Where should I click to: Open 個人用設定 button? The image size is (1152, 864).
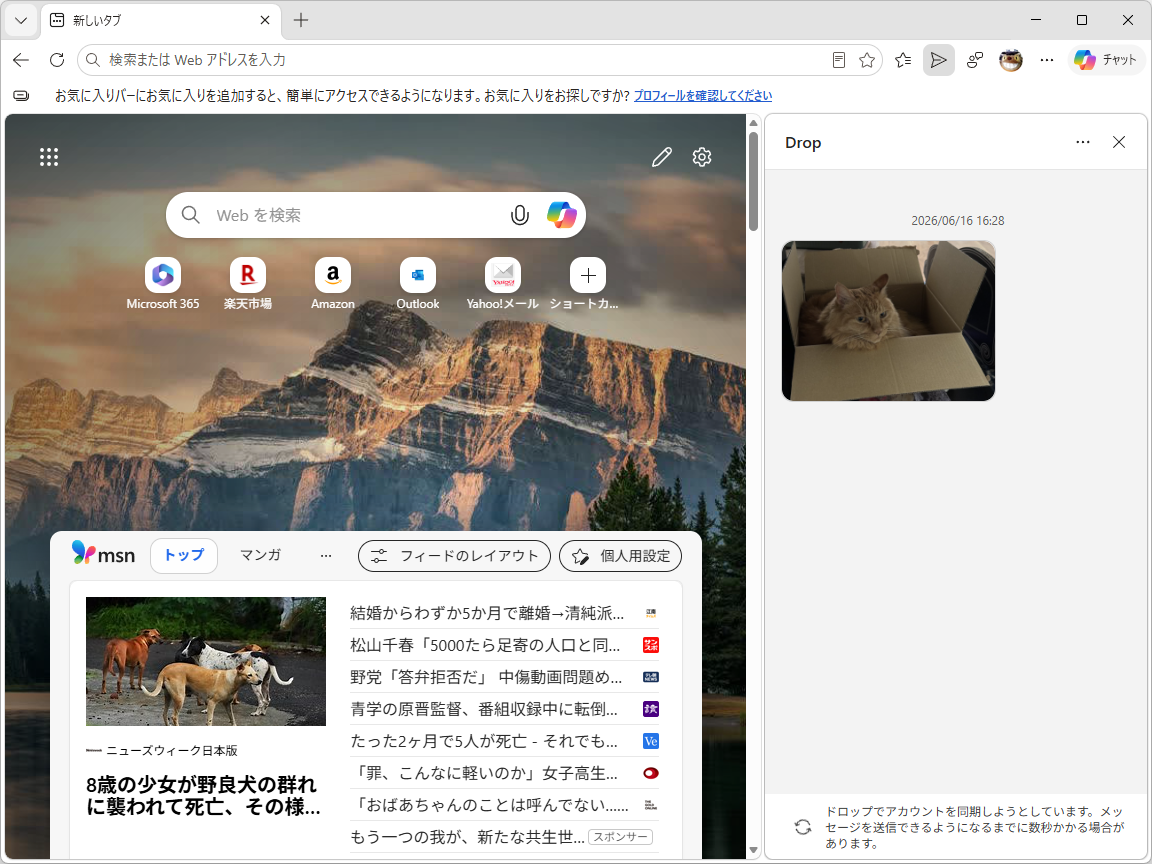[621, 556]
